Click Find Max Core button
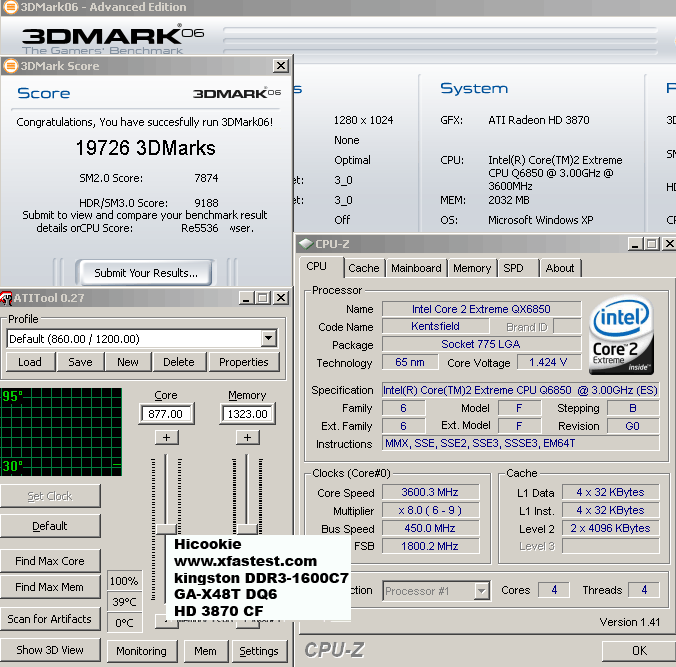This screenshot has height=667, width=676. point(50,561)
